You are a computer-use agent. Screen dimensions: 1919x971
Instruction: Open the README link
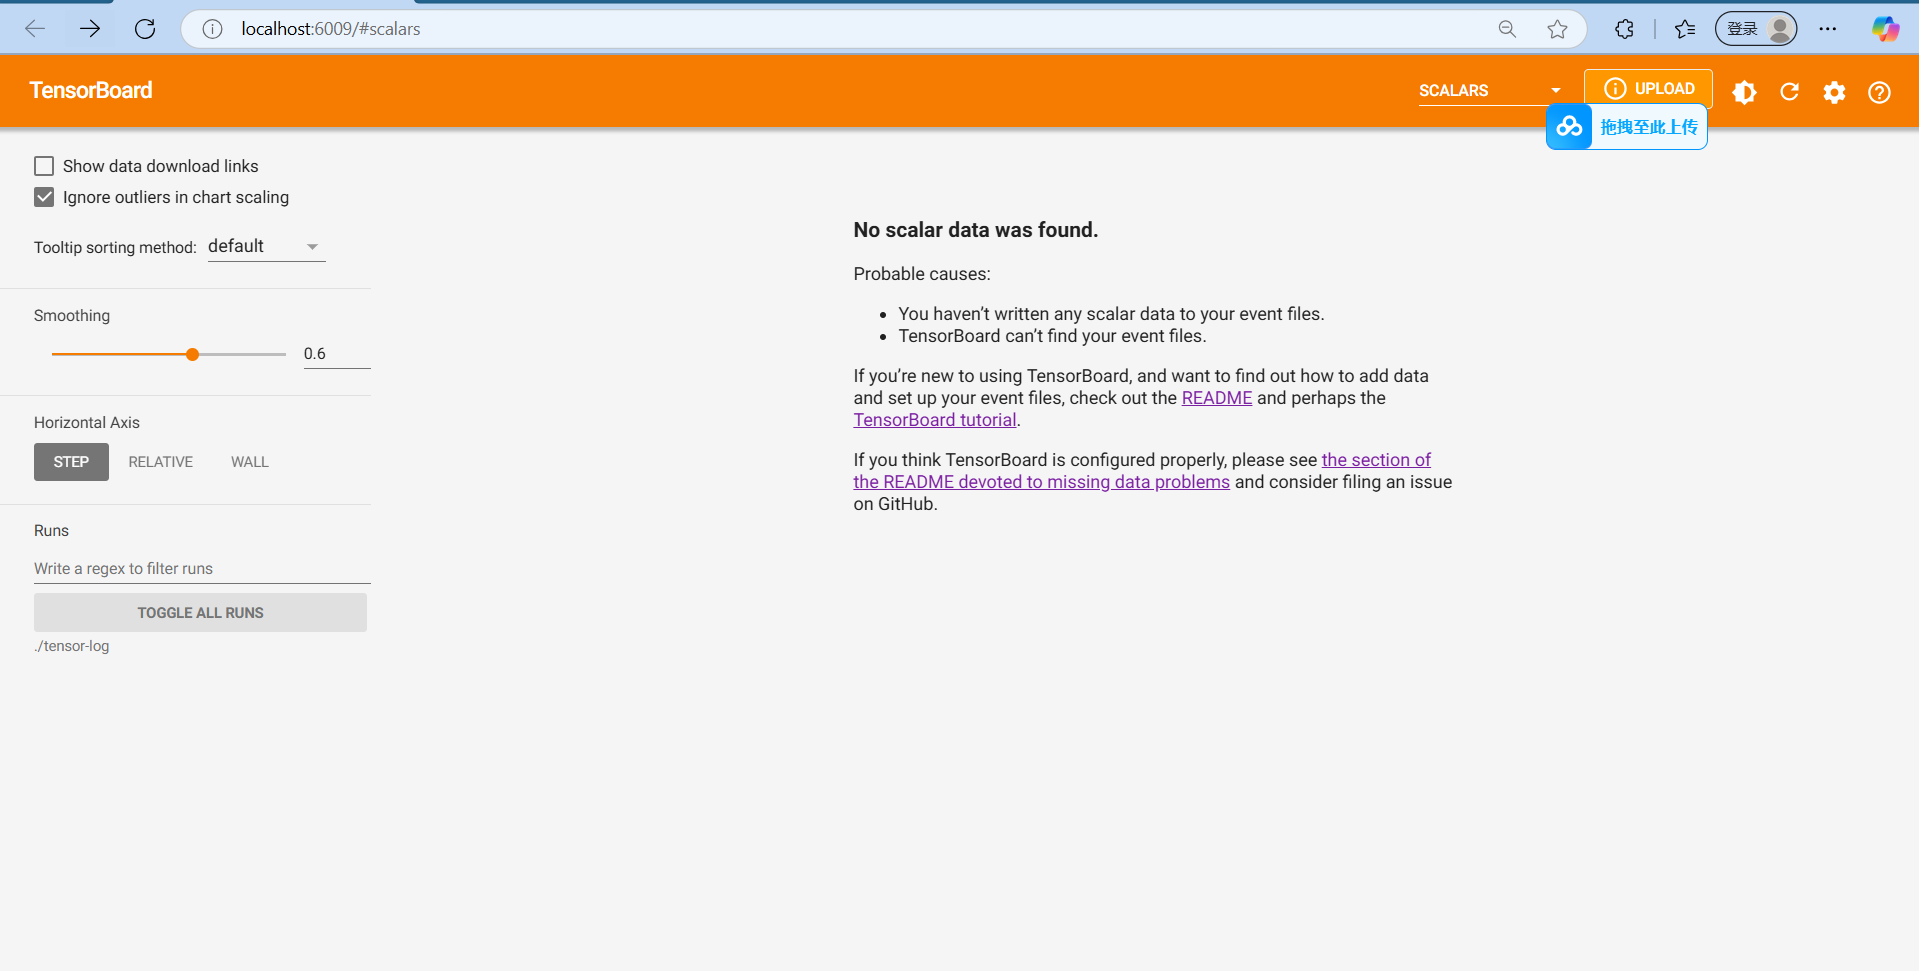(x=1217, y=398)
